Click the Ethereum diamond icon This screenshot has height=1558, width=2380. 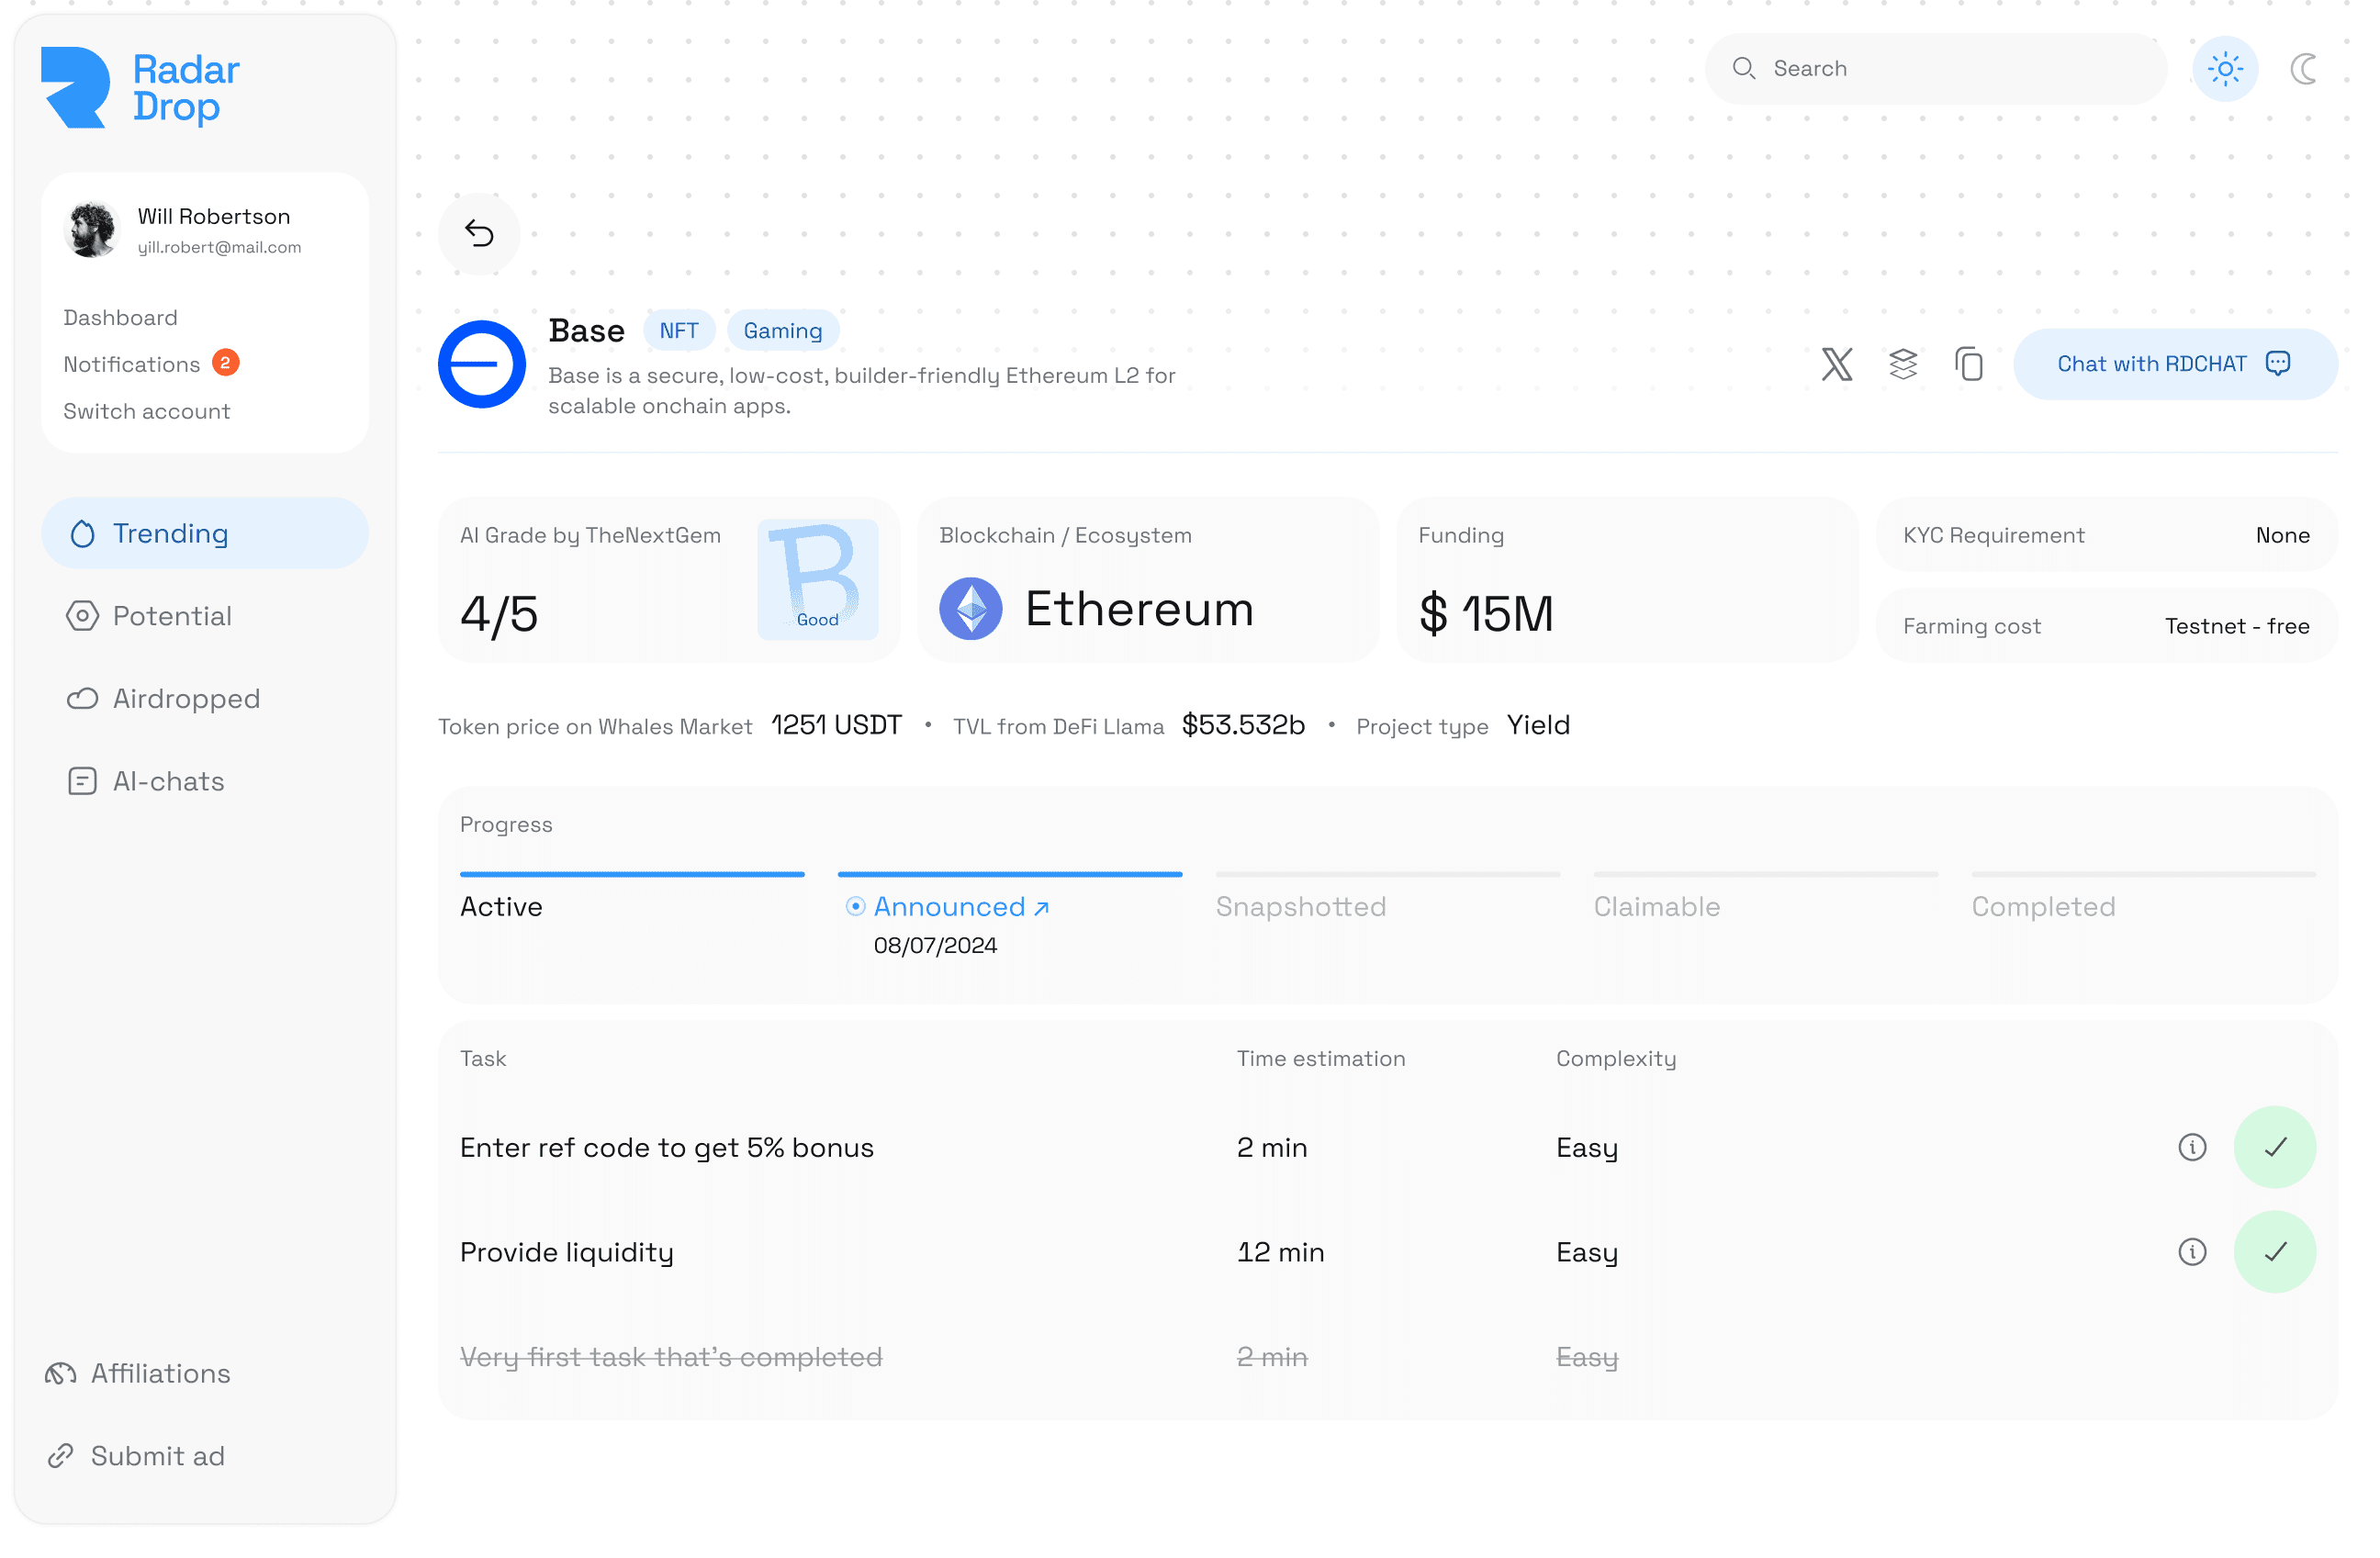(972, 610)
